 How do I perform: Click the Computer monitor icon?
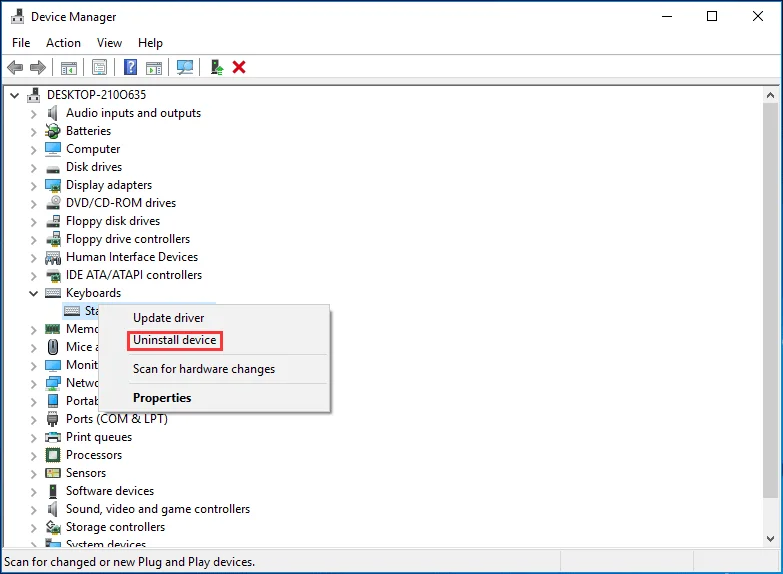[x=52, y=149]
